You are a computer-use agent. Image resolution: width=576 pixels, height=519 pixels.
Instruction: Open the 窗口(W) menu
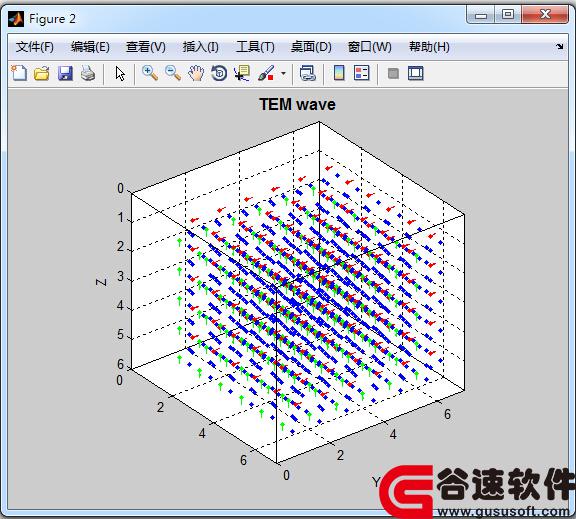click(x=370, y=47)
